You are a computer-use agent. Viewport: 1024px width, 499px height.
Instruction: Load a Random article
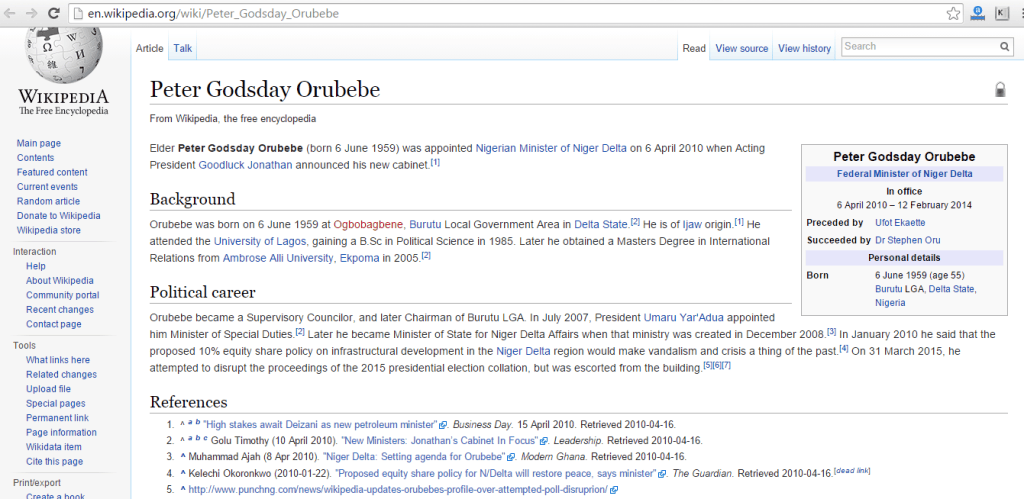pos(48,201)
